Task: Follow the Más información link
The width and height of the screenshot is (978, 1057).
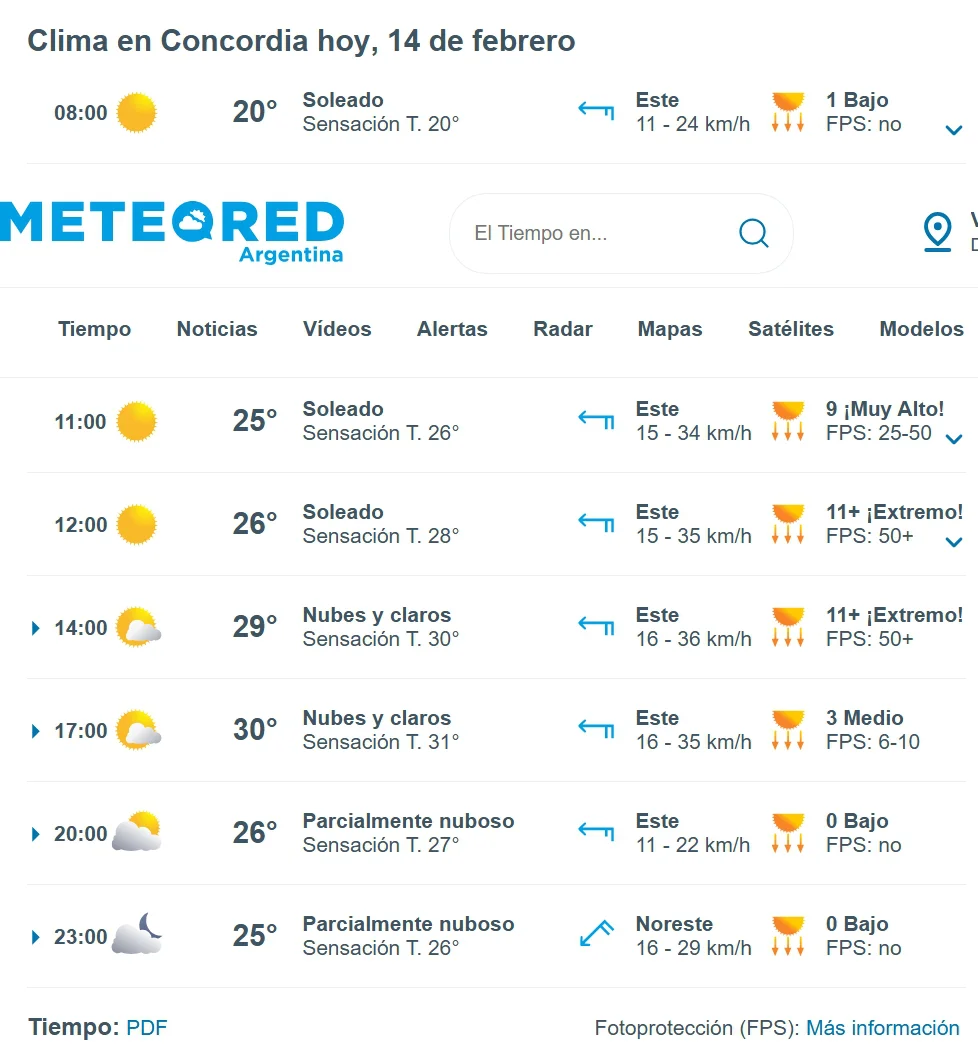Action: click(883, 1027)
